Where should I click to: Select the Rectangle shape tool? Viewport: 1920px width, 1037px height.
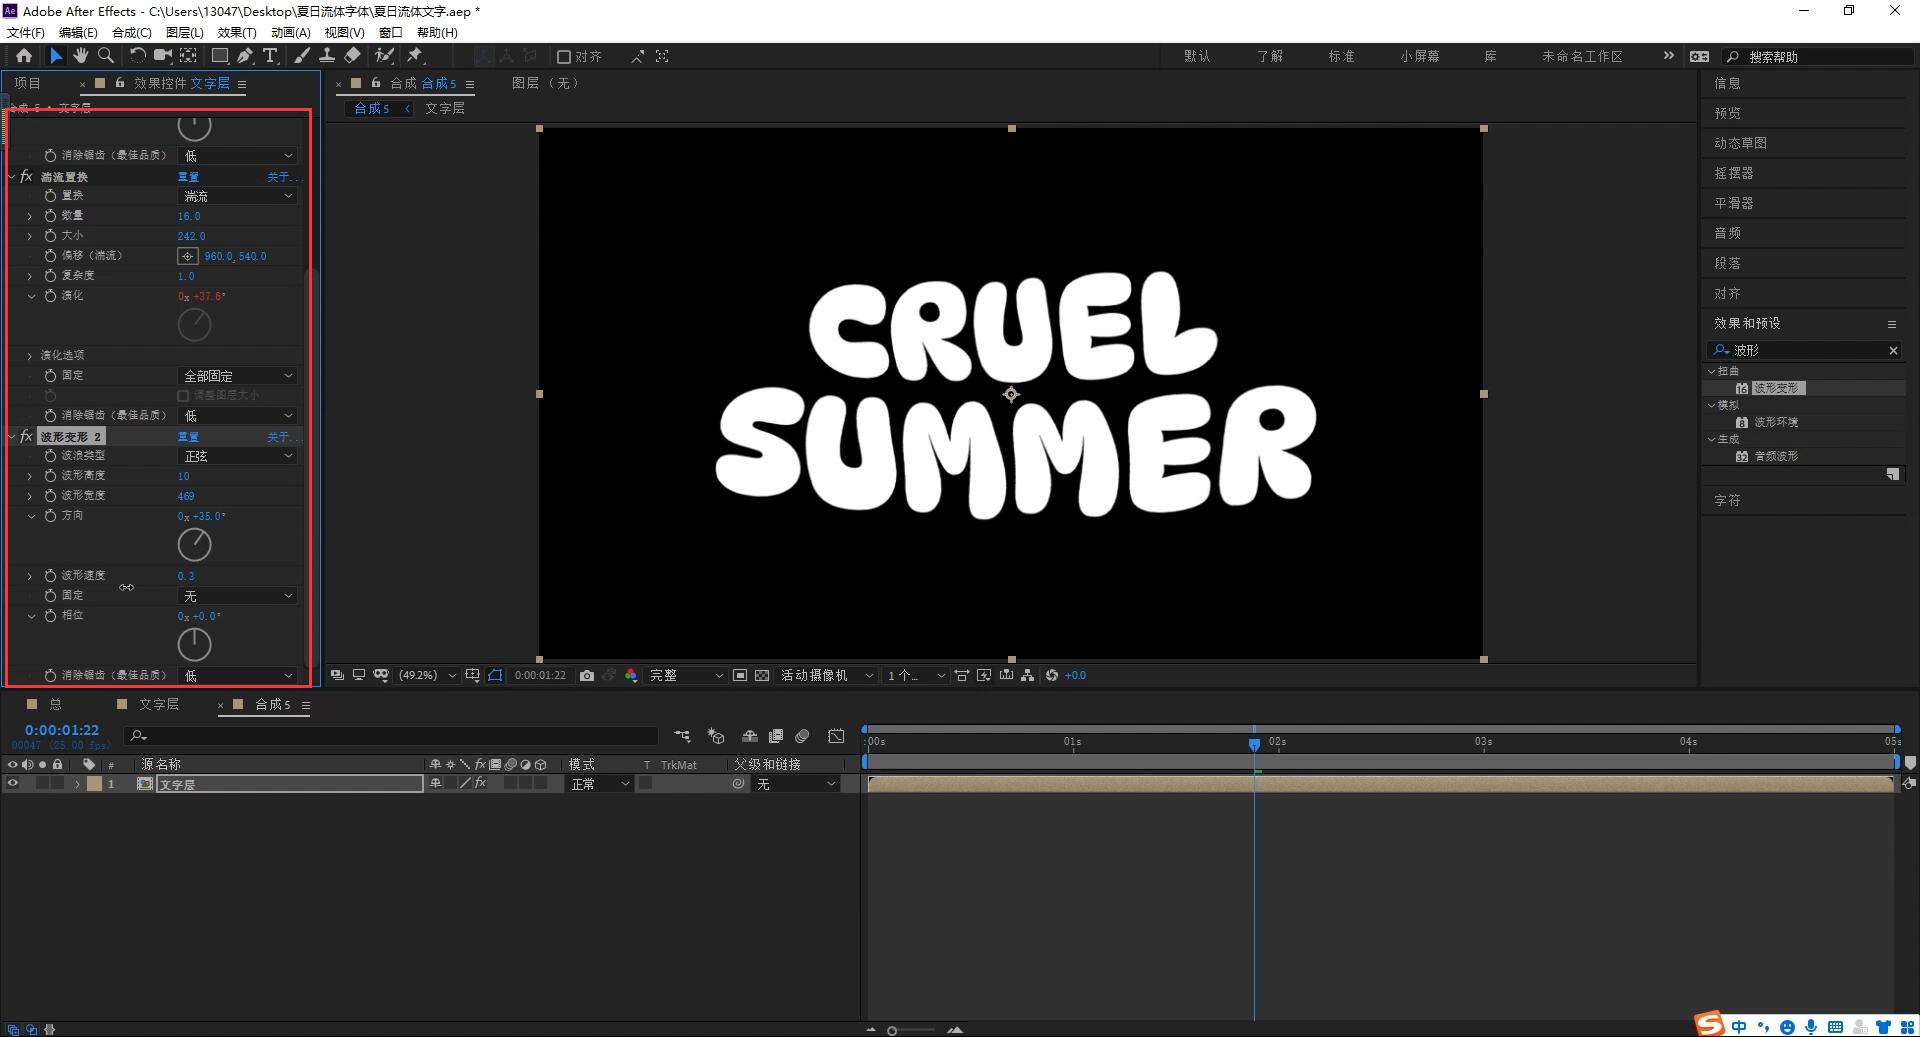click(220, 56)
